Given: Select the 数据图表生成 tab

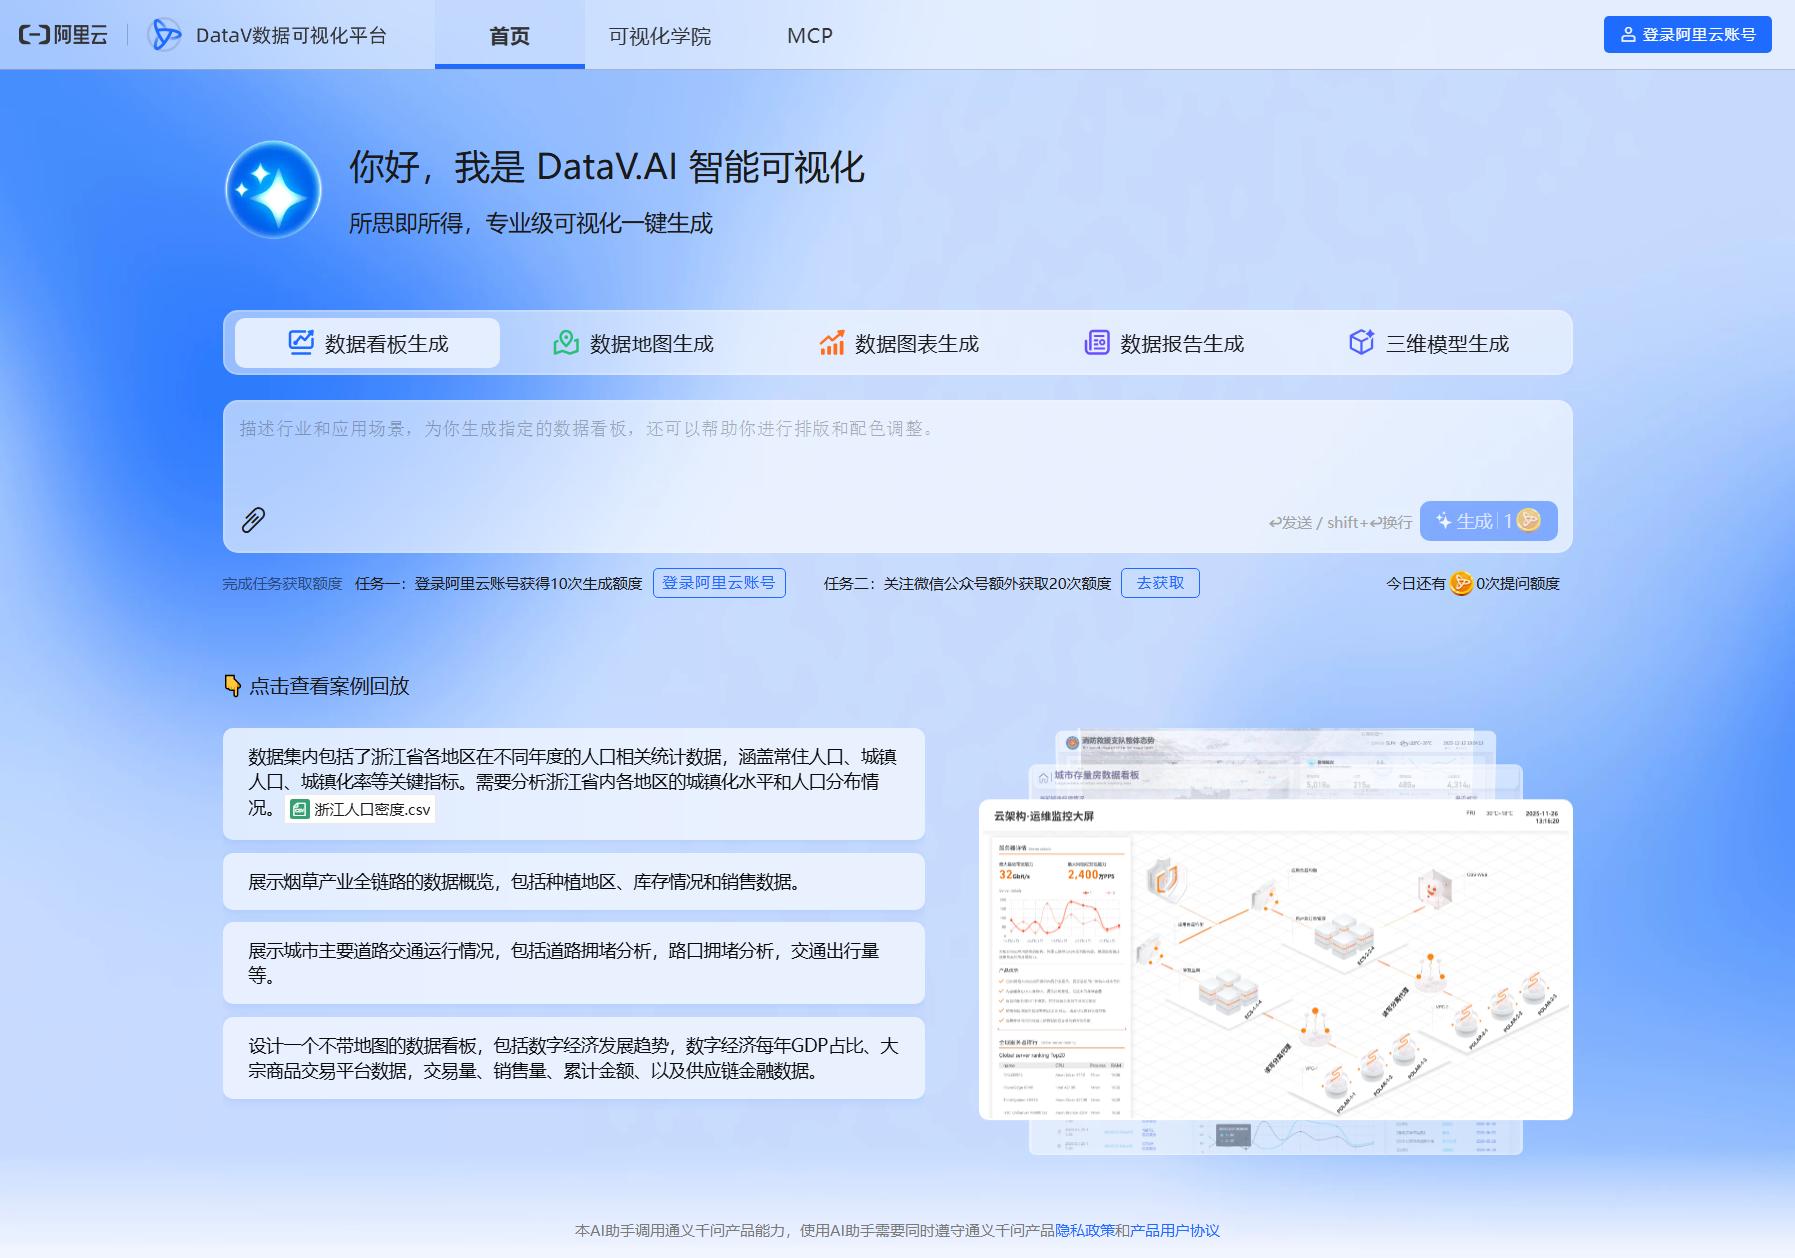Looking at the screenshot, I should click(898, 343).
